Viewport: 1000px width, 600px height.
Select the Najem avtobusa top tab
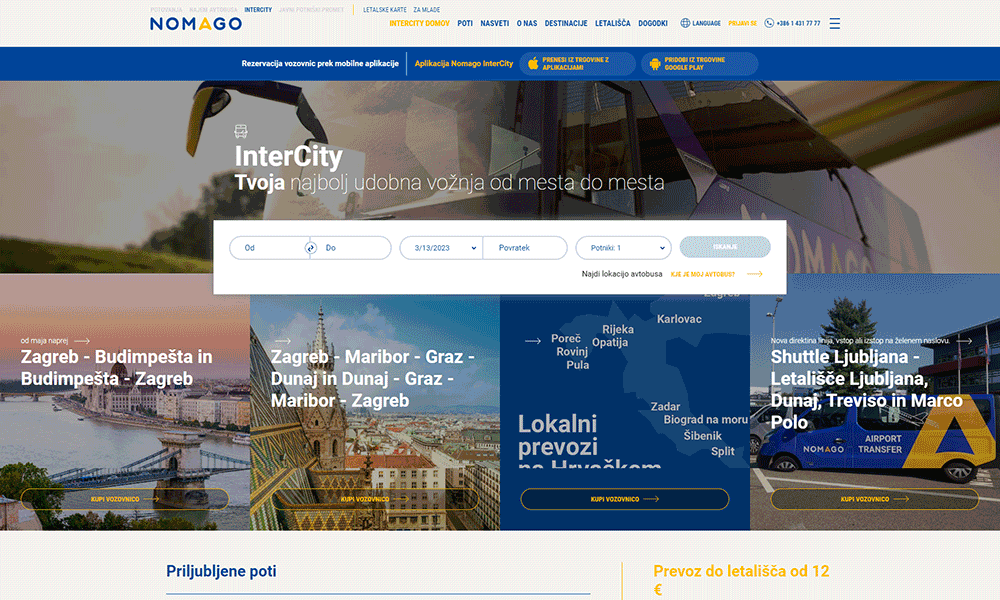click(x=213, y=10)
